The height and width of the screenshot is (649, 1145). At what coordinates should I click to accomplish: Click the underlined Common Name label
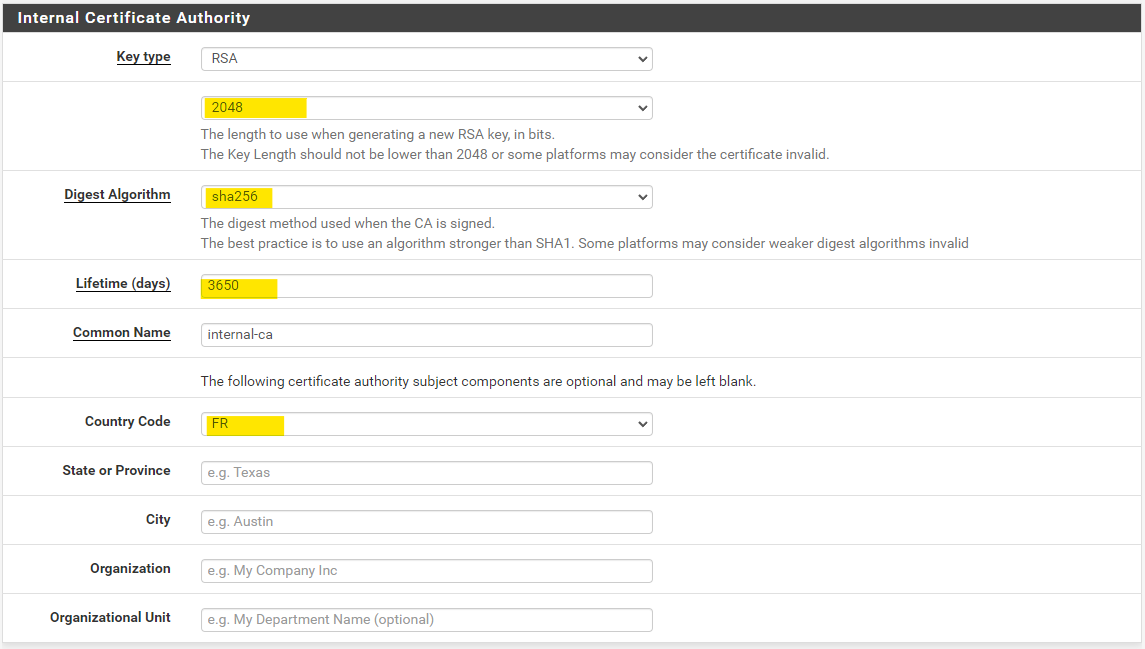point(121,333)
